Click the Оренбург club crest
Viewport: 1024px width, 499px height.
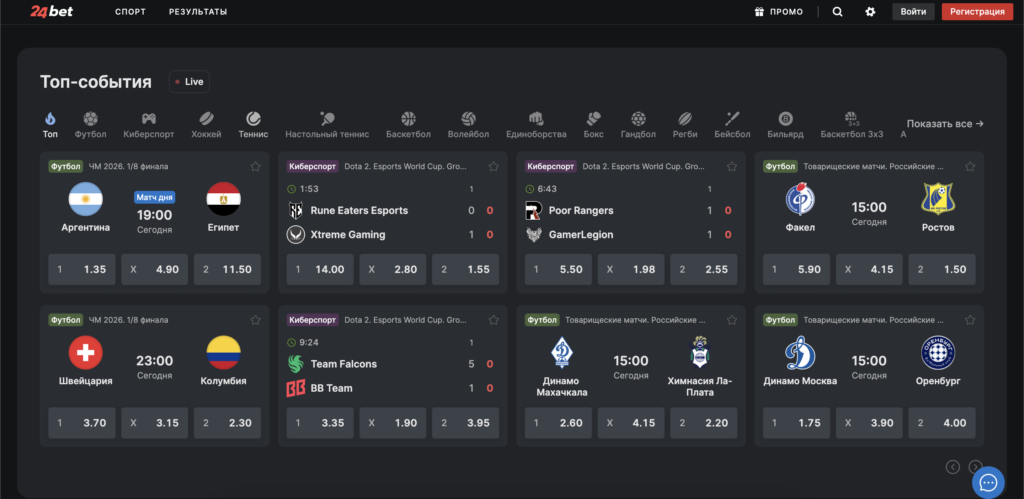938,353
